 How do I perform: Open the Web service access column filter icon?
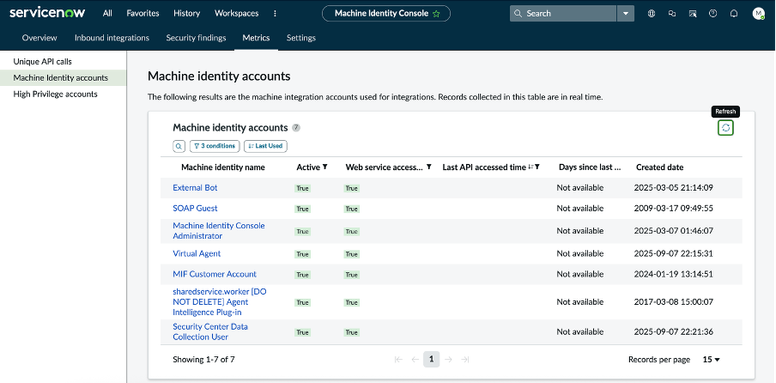point(429,167)
